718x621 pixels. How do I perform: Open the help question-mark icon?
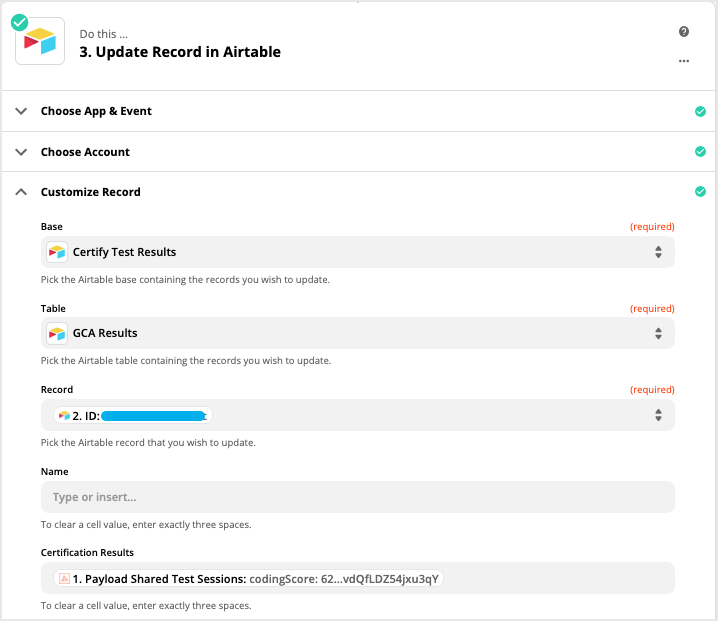point(684,32)
